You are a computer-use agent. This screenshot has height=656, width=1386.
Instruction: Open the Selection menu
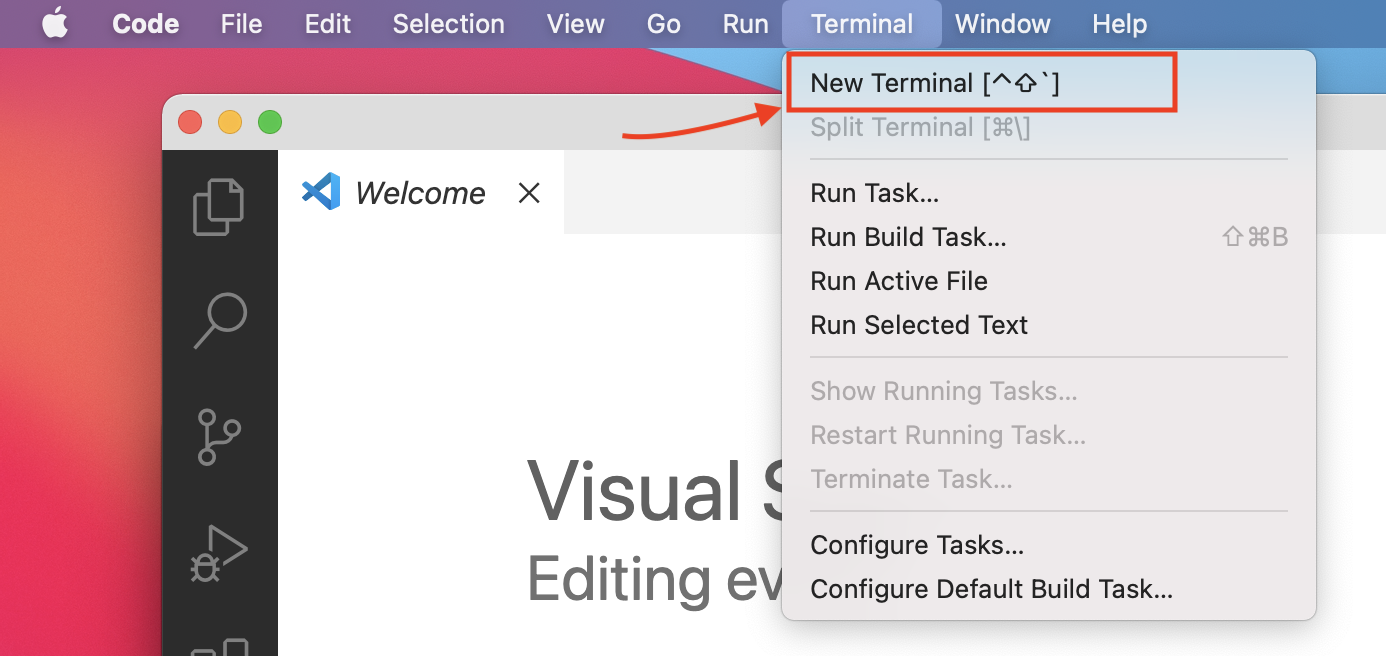point(448,24)
